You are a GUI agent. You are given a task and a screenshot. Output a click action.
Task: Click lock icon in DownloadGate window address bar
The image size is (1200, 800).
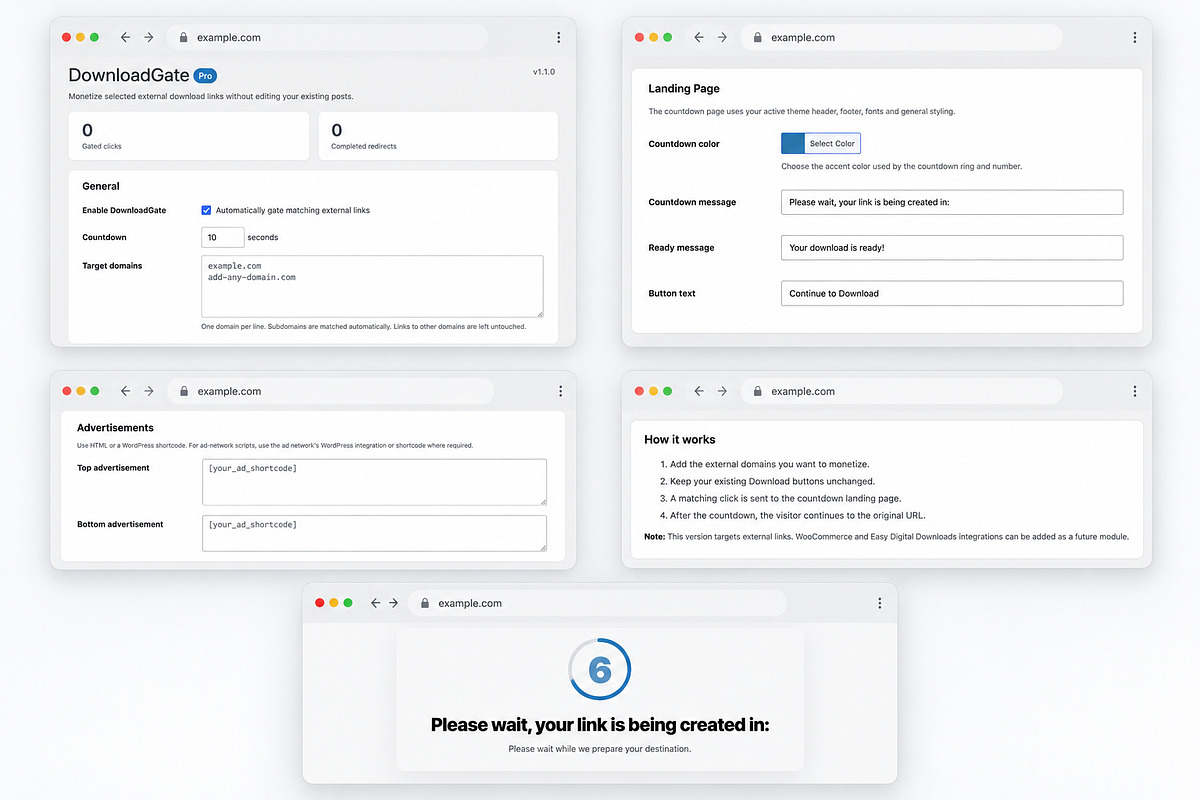183,37
